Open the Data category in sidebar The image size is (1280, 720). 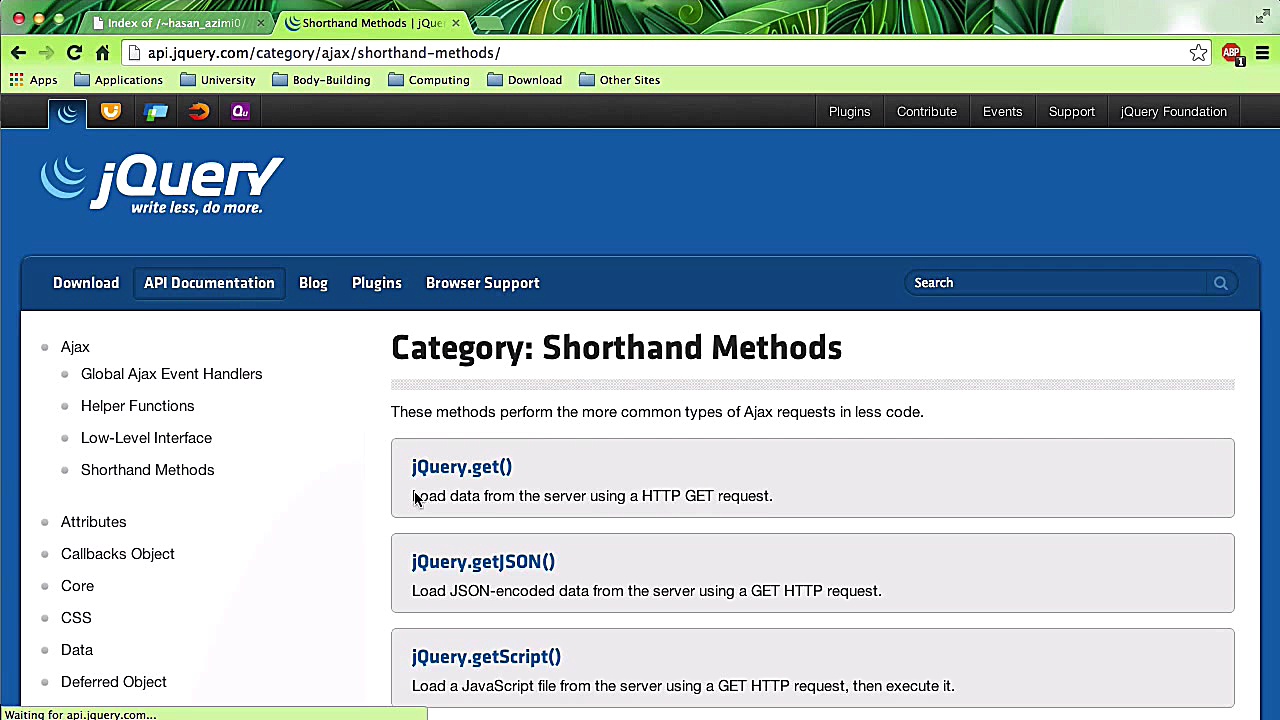(x=77, y=650)
